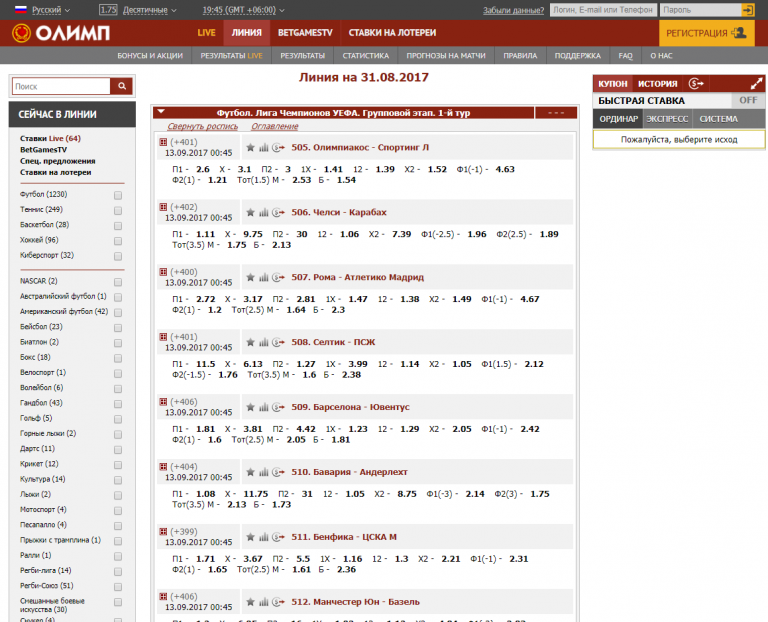Star match 506 Челси - Карабах

tap(250, 213)
